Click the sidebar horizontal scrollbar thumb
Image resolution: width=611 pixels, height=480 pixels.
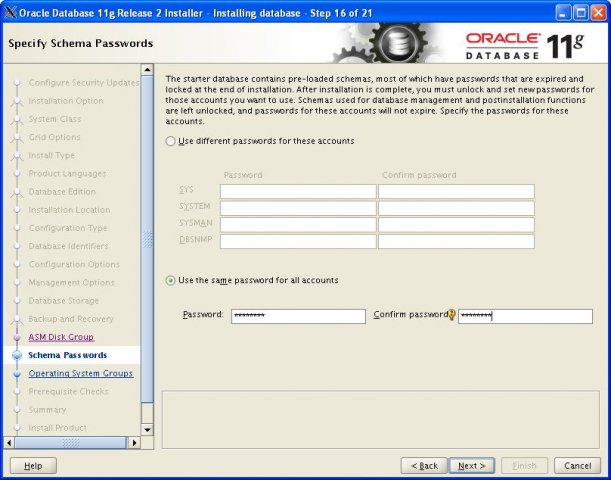[71, 443]
